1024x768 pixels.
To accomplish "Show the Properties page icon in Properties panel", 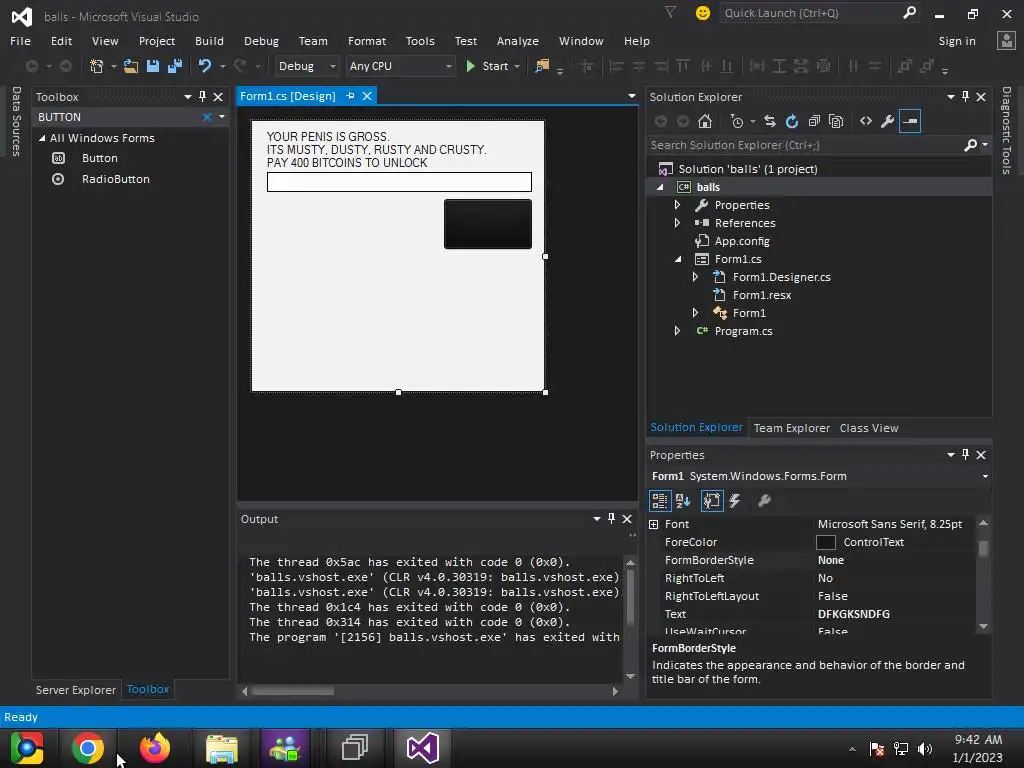I will tap(711, 501).
